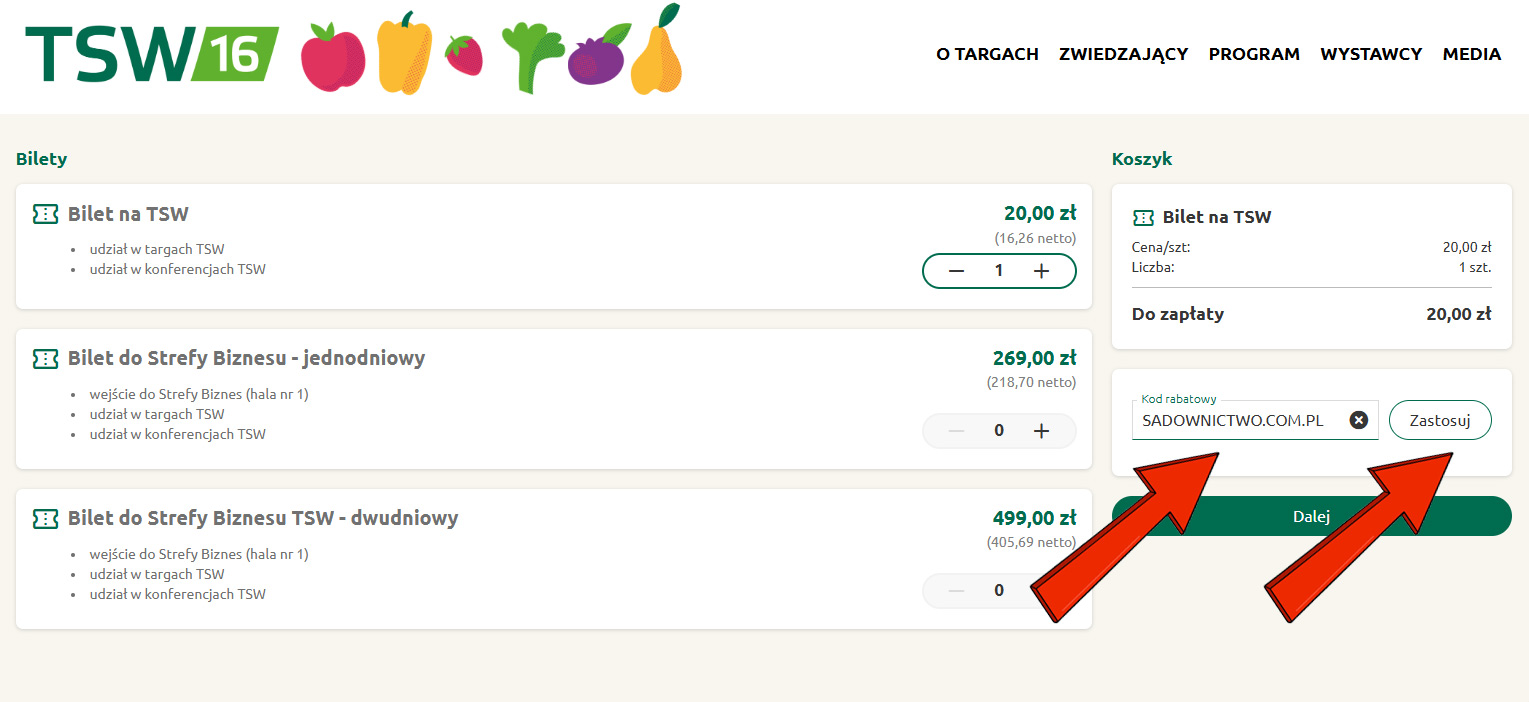Click the ticket icon of the dwudniowy ticket

(x=45, y=518)
